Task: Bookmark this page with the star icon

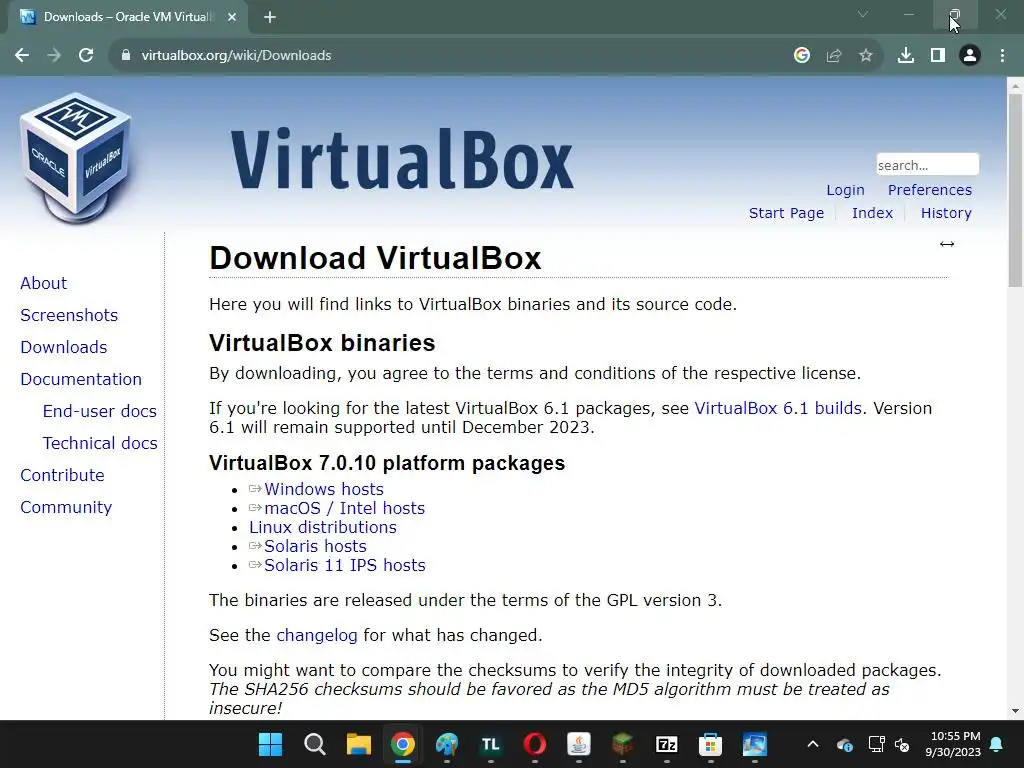Action: pos(866,56)
